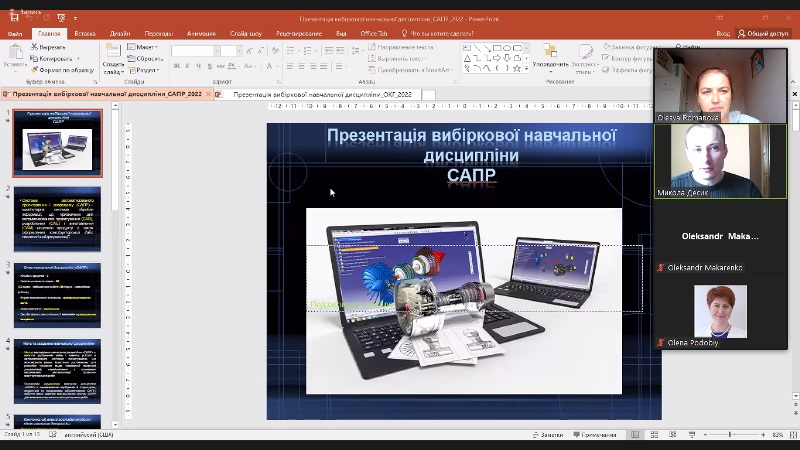Open the Файл menu
Image resolution: width=800 pixels, height=450 pixels.
[x=15, y=34]
